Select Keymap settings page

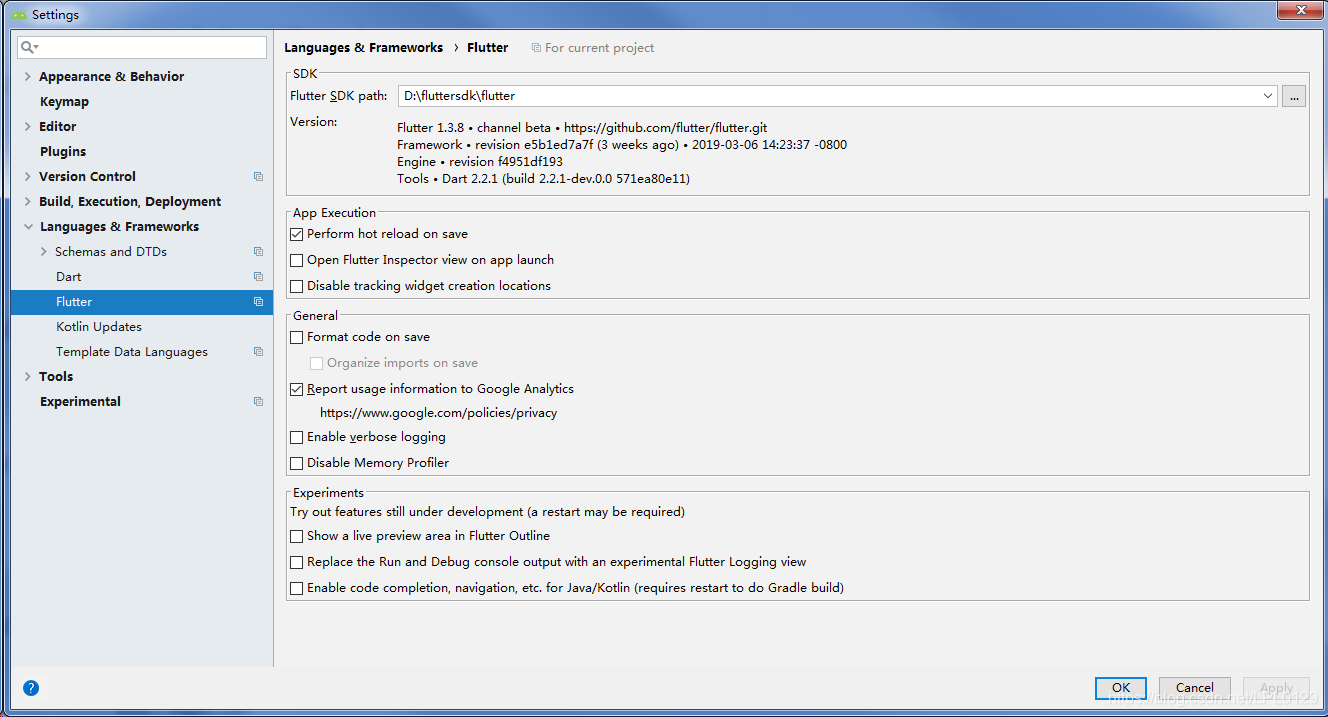[64, 102]
